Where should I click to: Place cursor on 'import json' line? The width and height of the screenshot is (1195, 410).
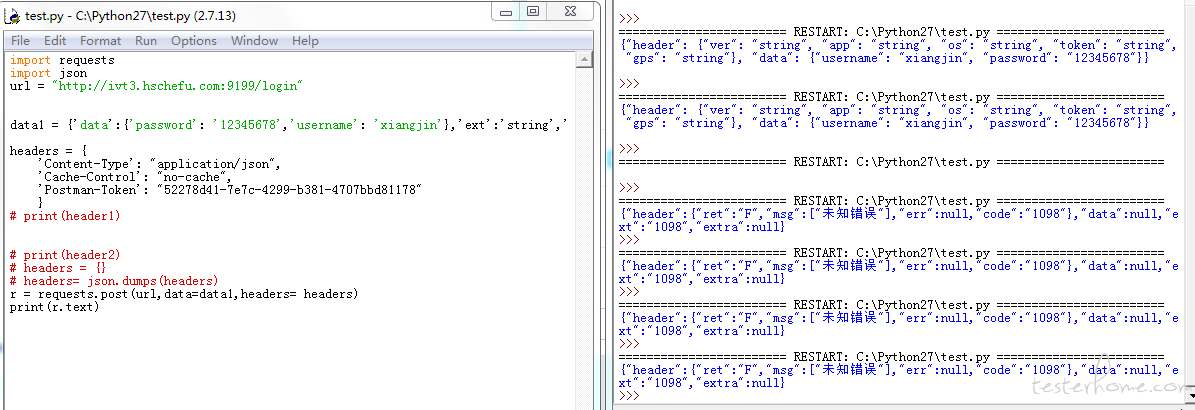49,73
